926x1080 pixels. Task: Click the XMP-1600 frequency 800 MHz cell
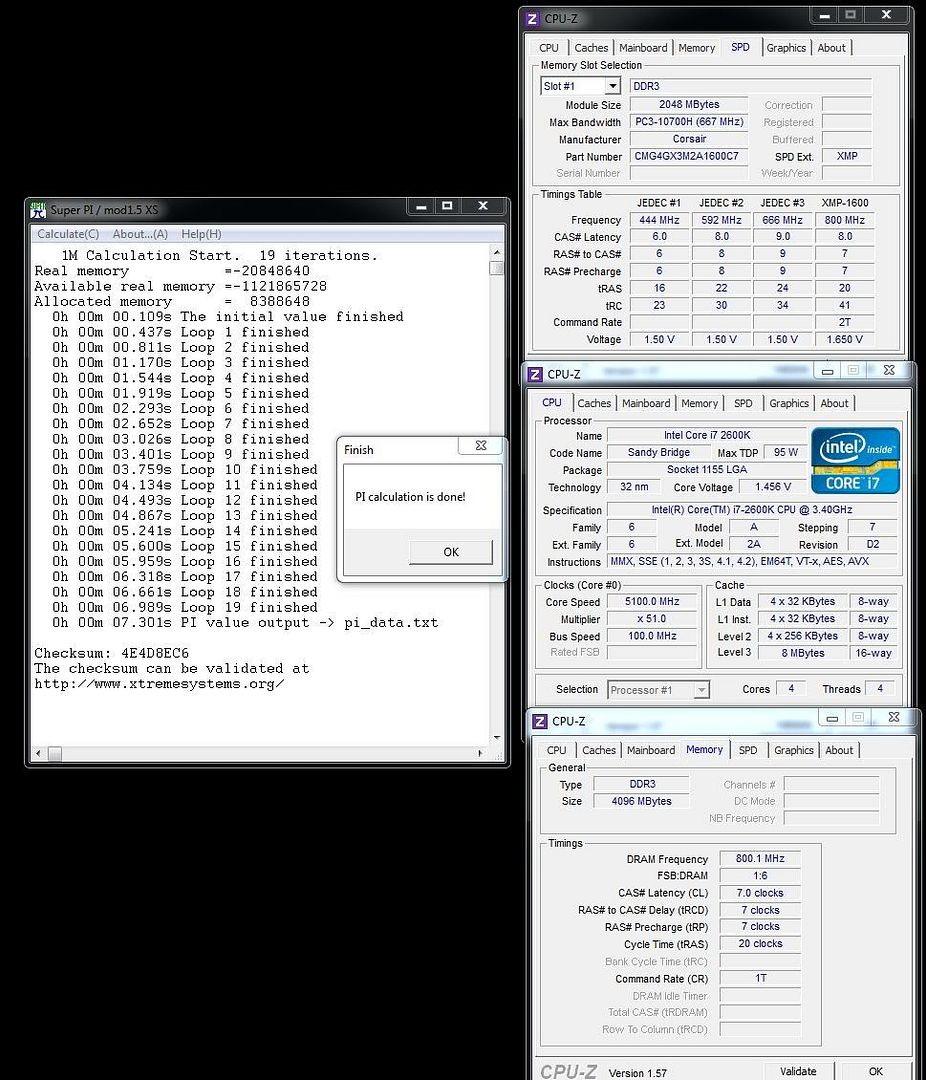click(x=845, y=220)
